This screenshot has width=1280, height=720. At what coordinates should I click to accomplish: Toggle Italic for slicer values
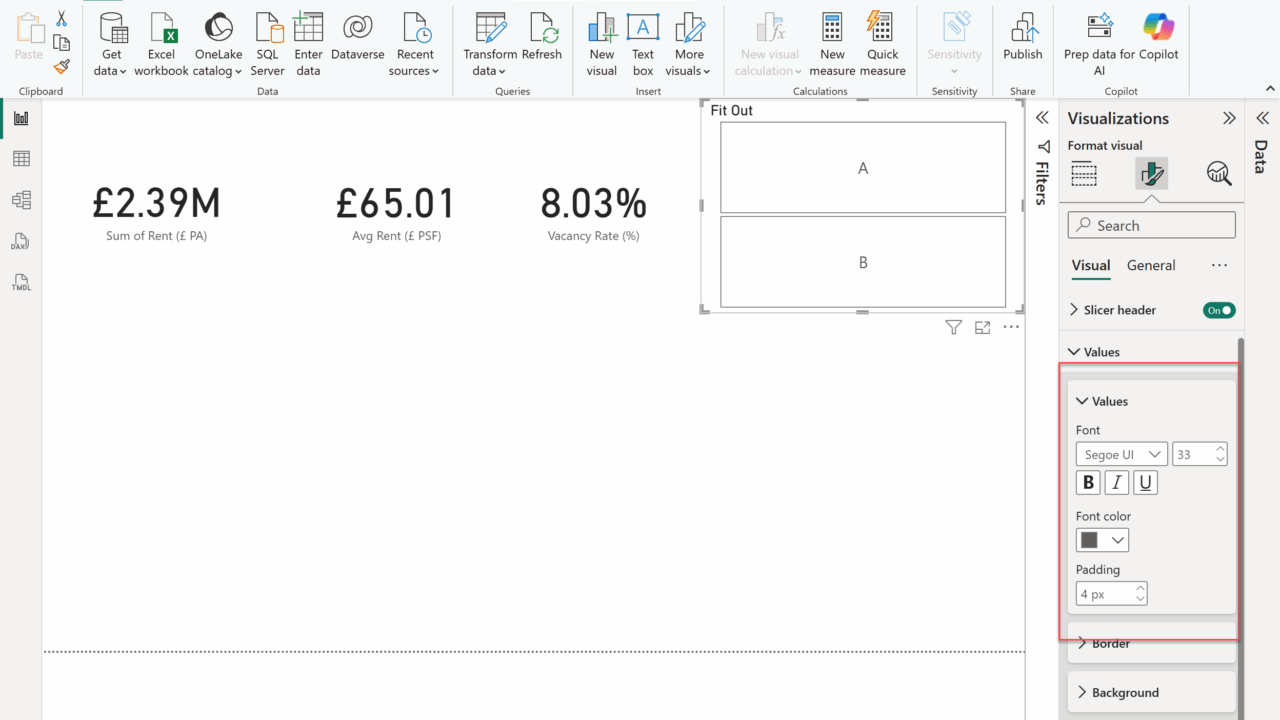click(1117, 483)
